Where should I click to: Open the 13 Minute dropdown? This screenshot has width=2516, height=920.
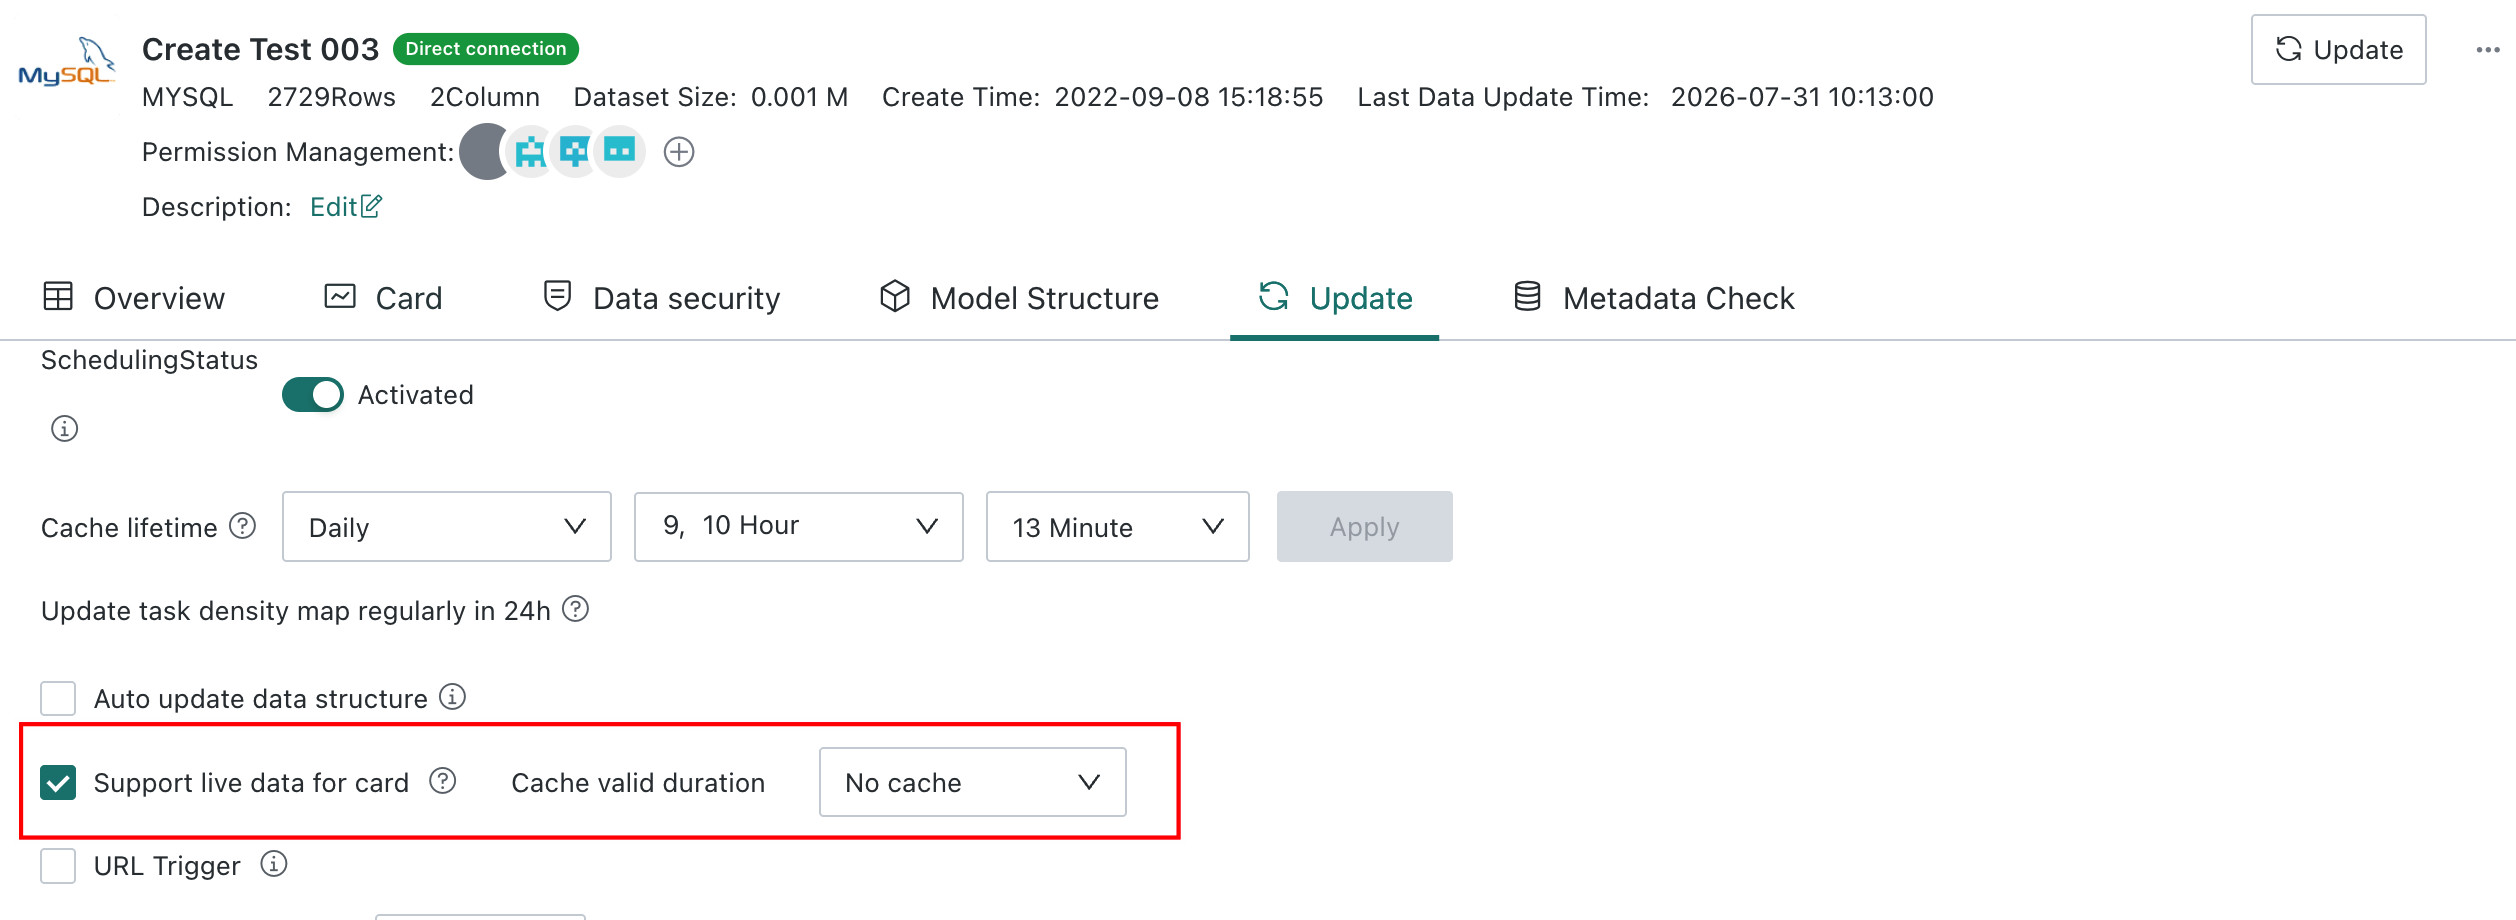pos(1118,527)
